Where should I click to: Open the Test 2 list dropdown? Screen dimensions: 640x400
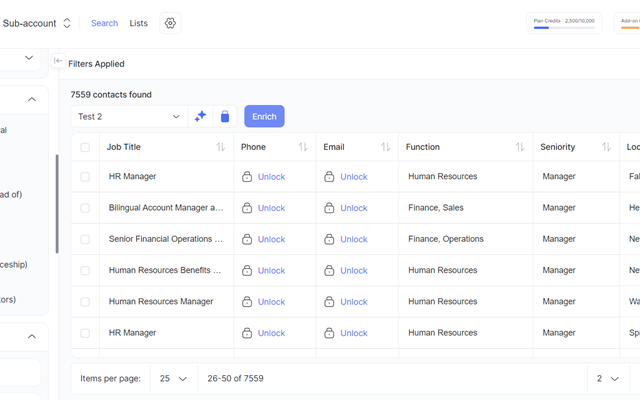[129, 116]
